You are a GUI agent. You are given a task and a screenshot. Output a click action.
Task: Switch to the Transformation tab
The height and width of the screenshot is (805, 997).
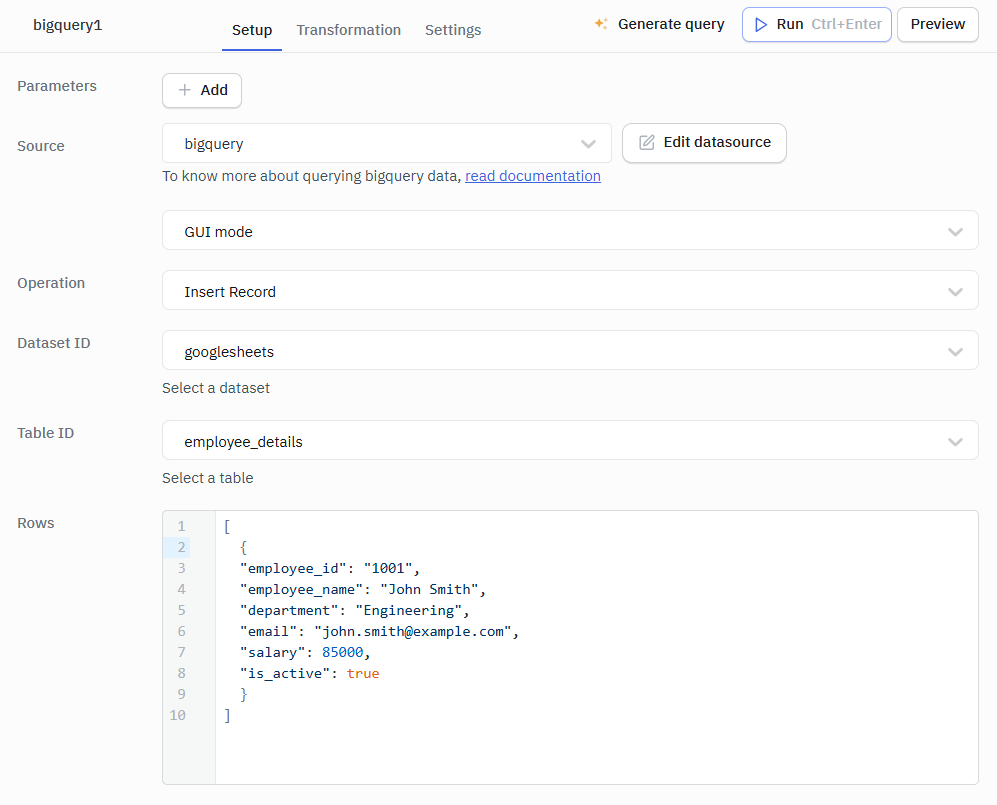pyautogui.click(x=348, y=30)
